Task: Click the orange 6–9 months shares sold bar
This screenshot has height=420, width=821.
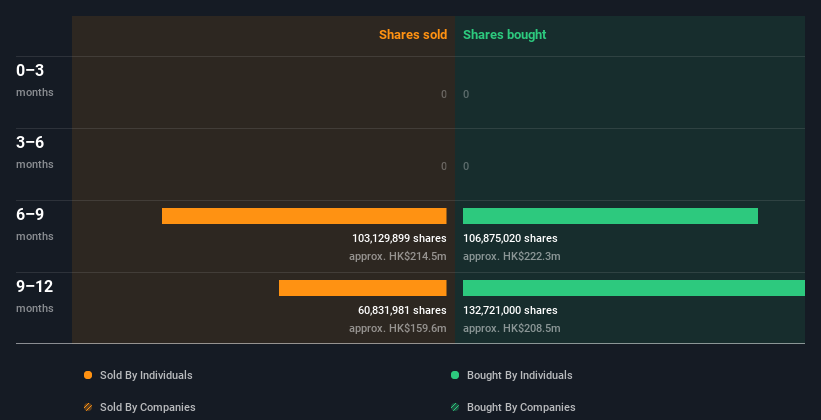Action: [304, 216]
